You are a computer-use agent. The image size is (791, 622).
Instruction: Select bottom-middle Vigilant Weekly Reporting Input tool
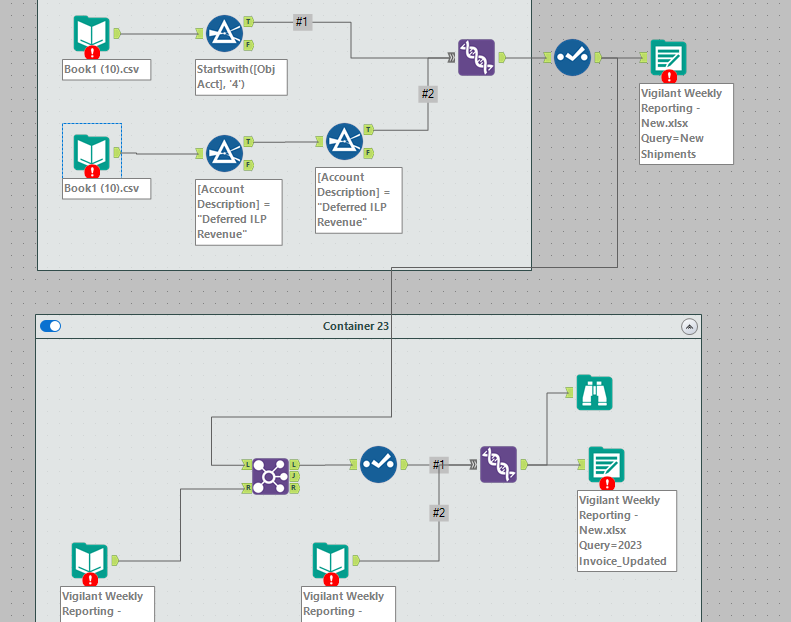click(x=330, y=560)
